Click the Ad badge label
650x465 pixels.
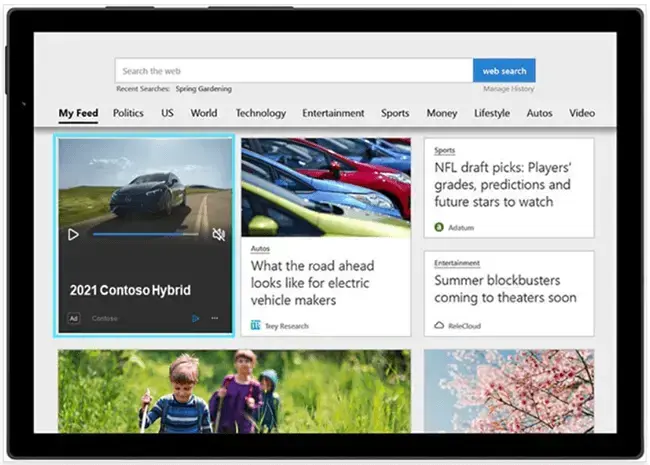tap(73, 319)
